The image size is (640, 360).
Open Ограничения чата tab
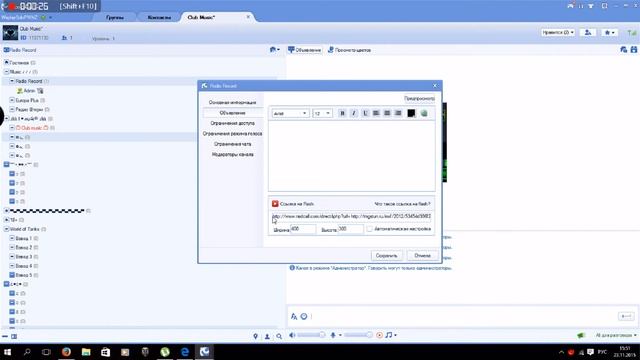tap(232, 144)
